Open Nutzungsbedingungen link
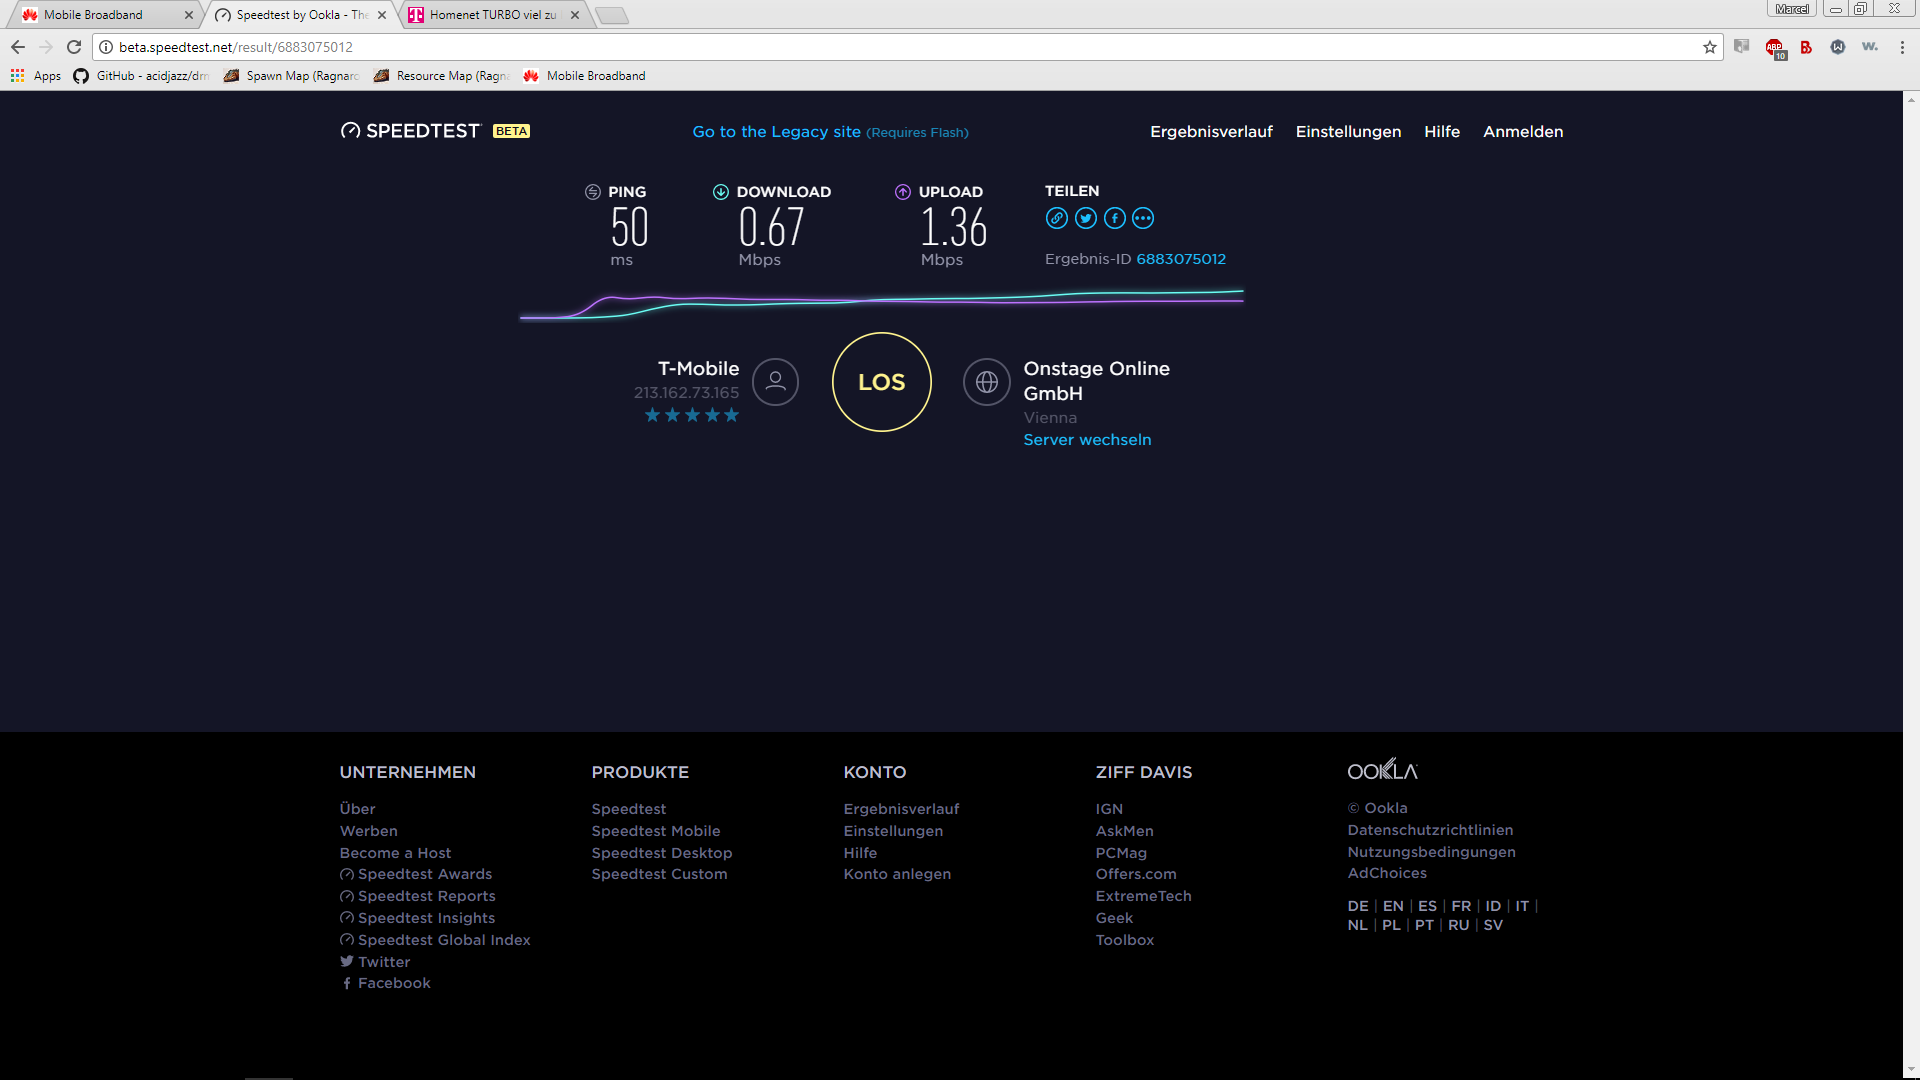Viewport: 1920px width, 1080px height. click(1431, 852)
